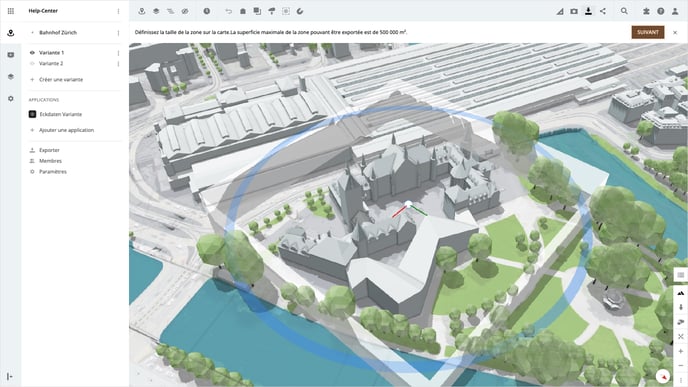This screenshot has width=688, height=387.
Task: Undo the last action
Action: pos(229,11)
